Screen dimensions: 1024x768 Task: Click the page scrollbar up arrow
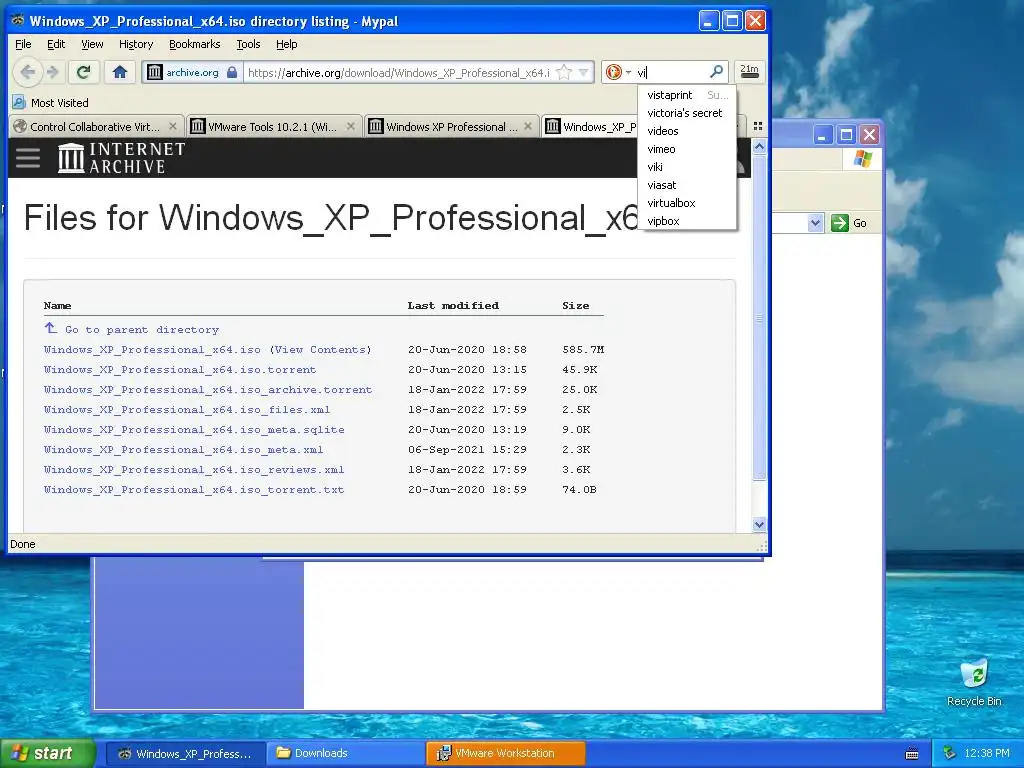[x=759, y=146]
